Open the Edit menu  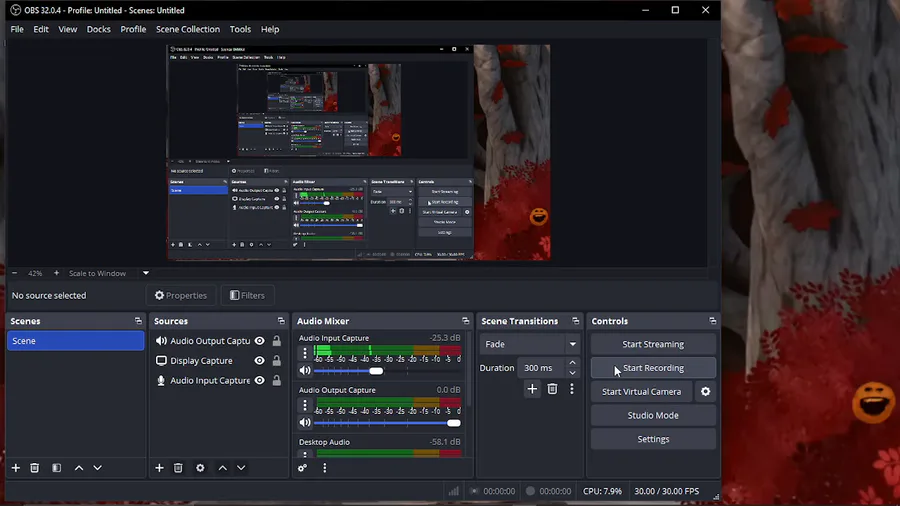click(x=41, y=29)
